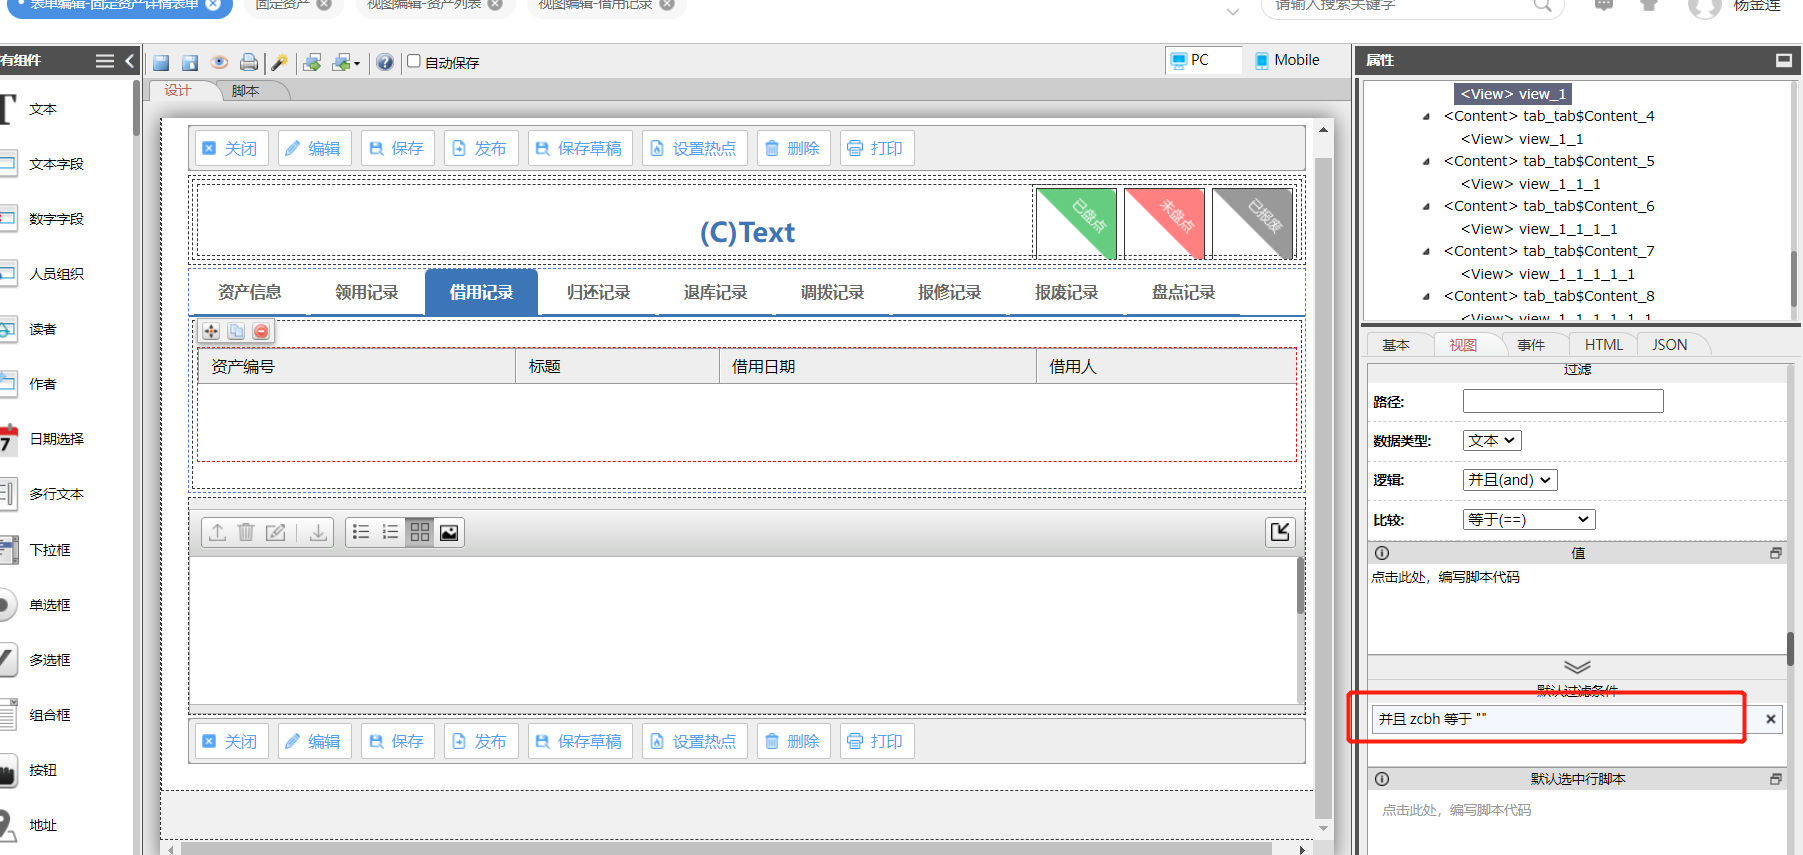Click the blue save icon in the designer toolbar

coord(161,63)
